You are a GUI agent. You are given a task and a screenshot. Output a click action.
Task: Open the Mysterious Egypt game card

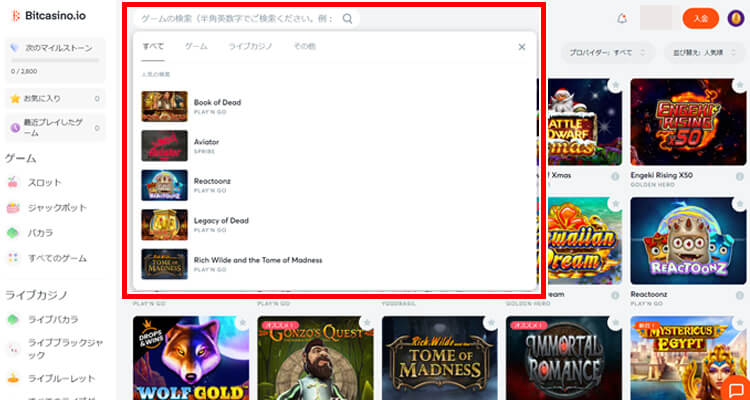(688, 358)
